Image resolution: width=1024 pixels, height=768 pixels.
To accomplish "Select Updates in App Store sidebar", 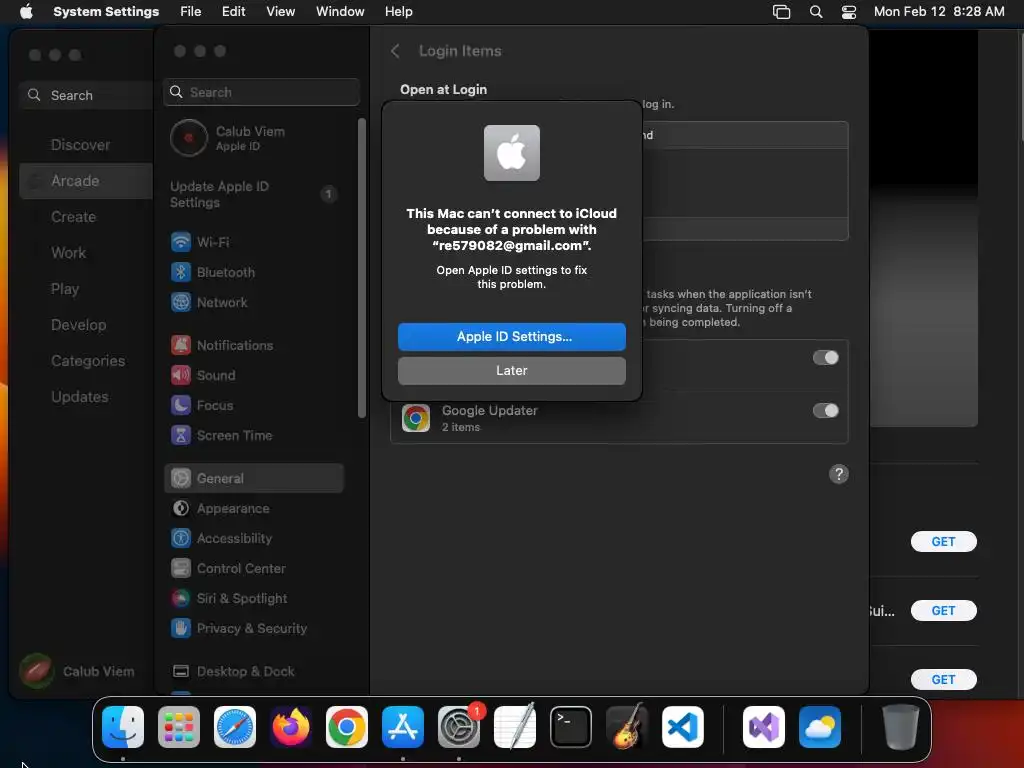I will (80, 396).
